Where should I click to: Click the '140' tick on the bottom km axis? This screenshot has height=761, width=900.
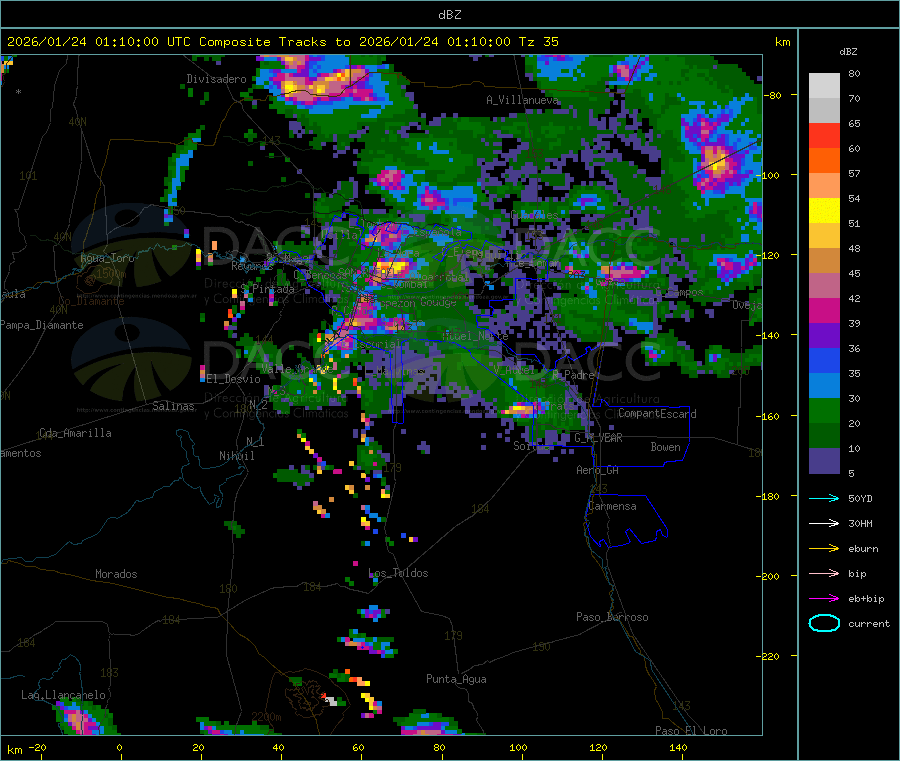click(x=678, y=747)
